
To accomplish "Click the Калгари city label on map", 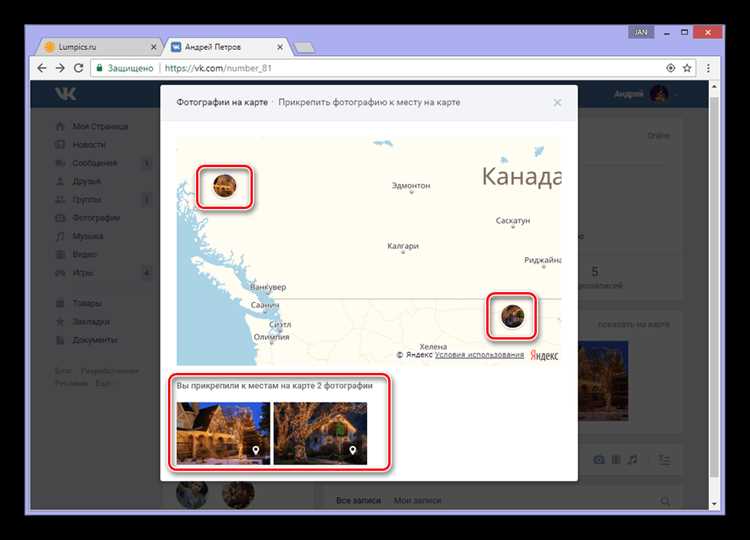I will point(403,246).
